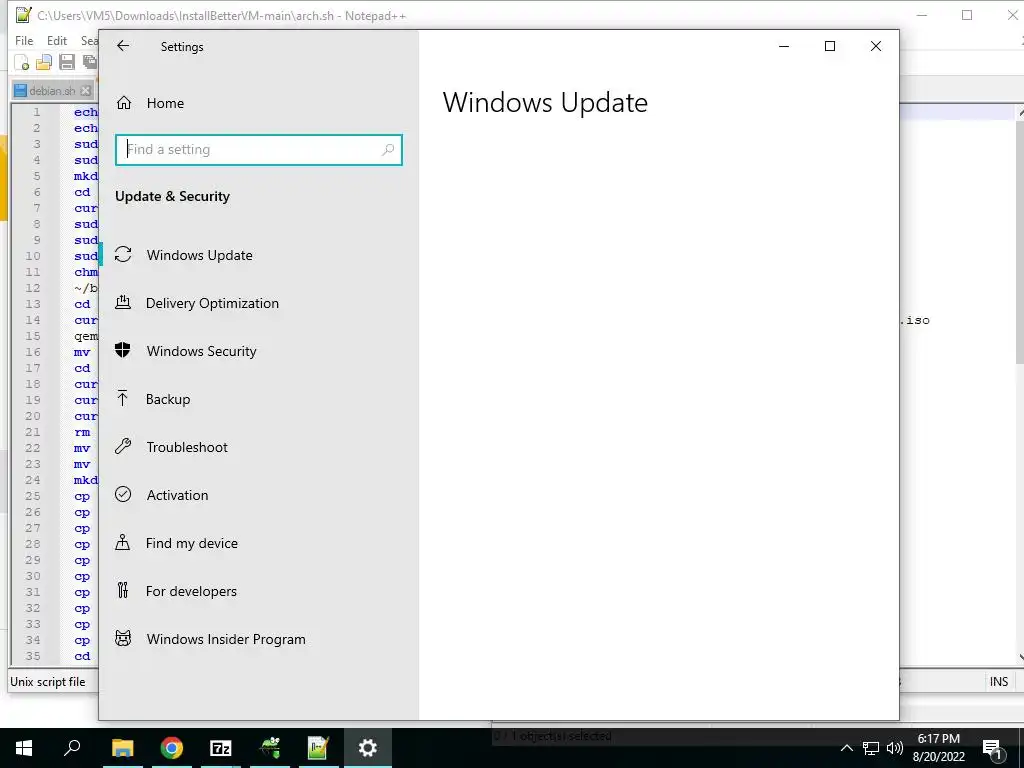Open Google Chrome from the taskbar
This screenshot has width=1024, height=768.
pyautogui.click(x=171, y=748)
